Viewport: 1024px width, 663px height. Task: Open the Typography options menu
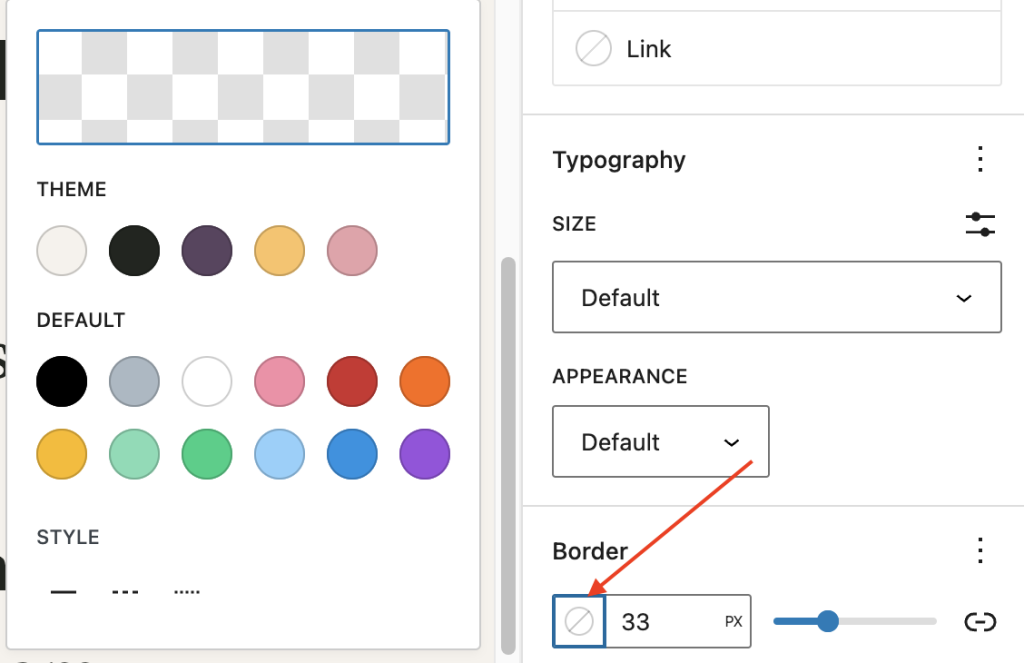tap(980, 159)
